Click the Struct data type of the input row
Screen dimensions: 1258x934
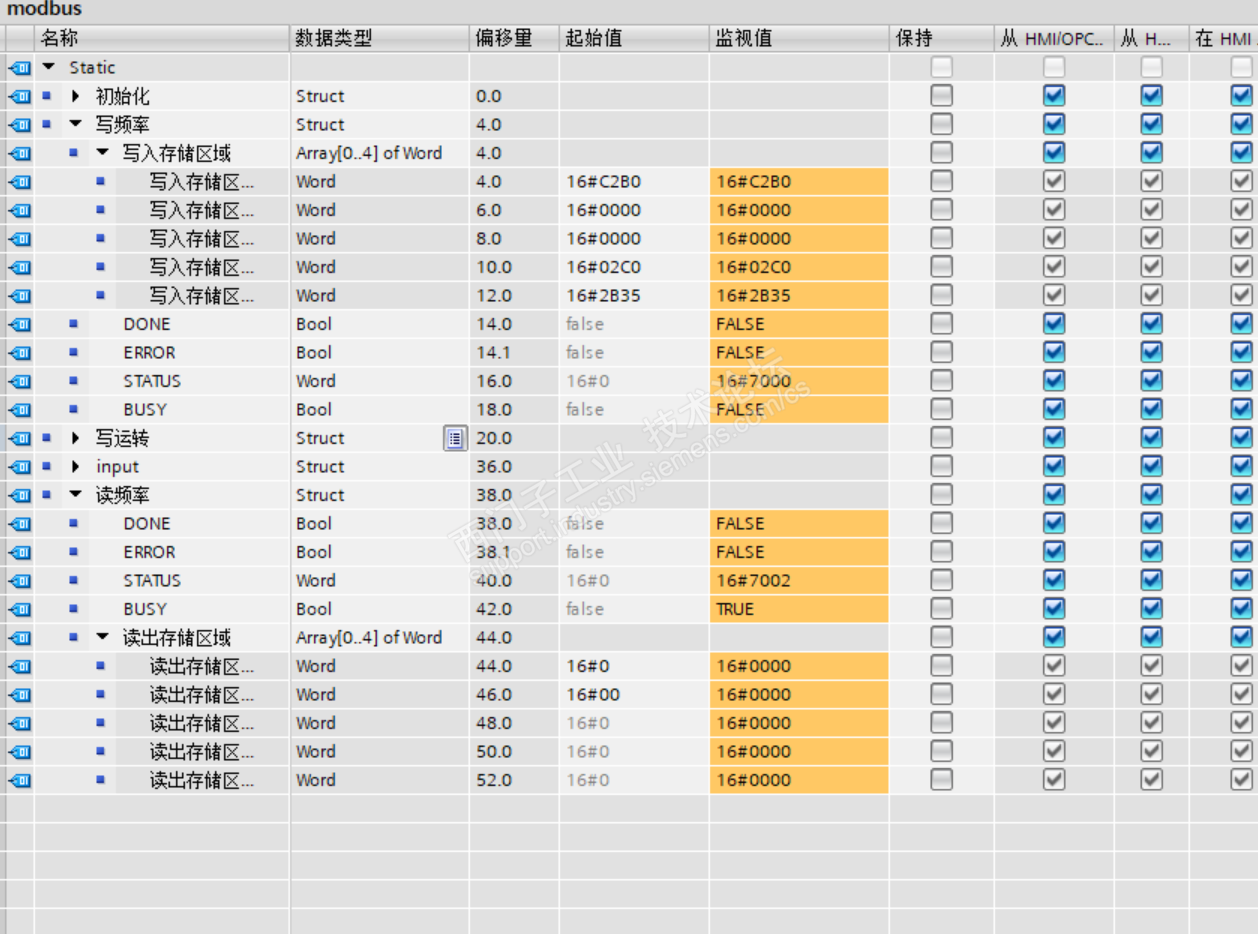pos(320,467)
